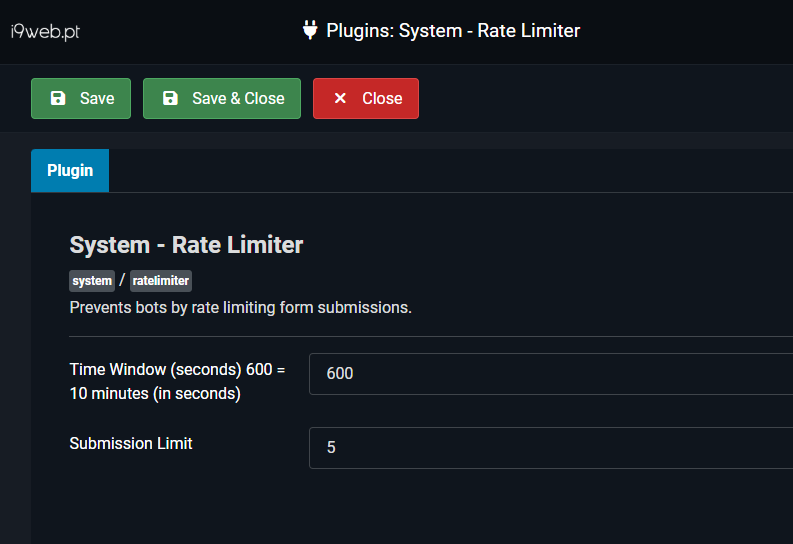Click the plugin description about preventing bots
The width and height of the screenshot is (793, 544).
tap(240, 307)
